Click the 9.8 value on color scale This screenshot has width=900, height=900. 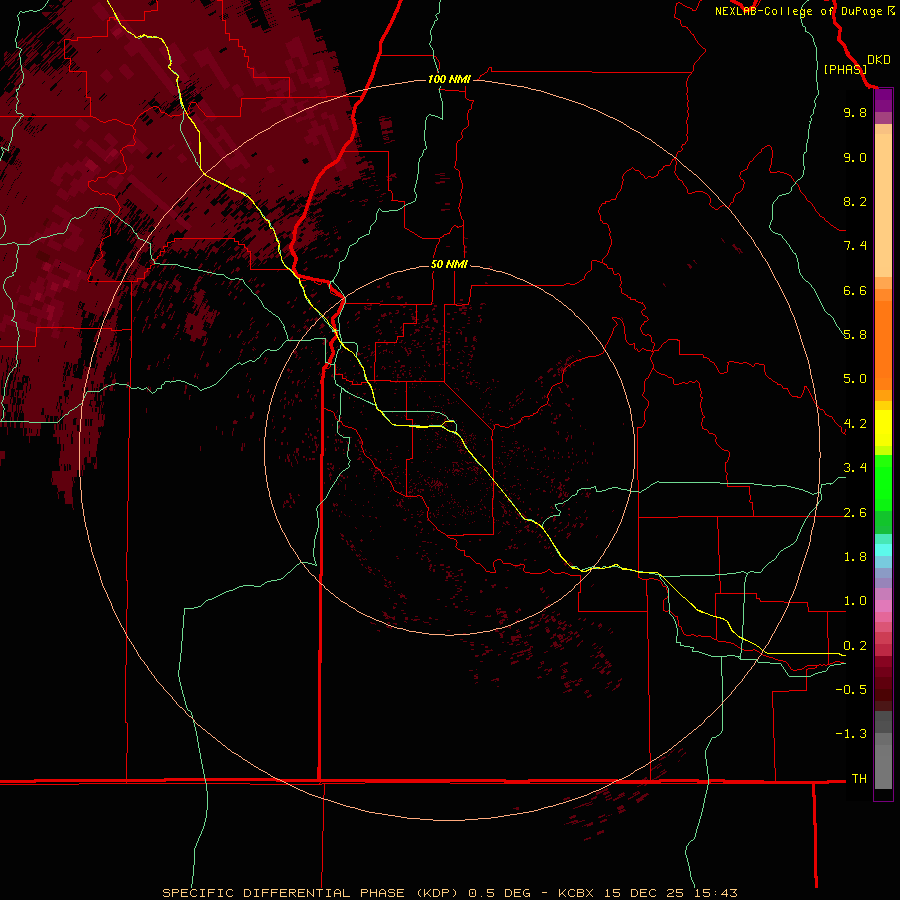855,112
